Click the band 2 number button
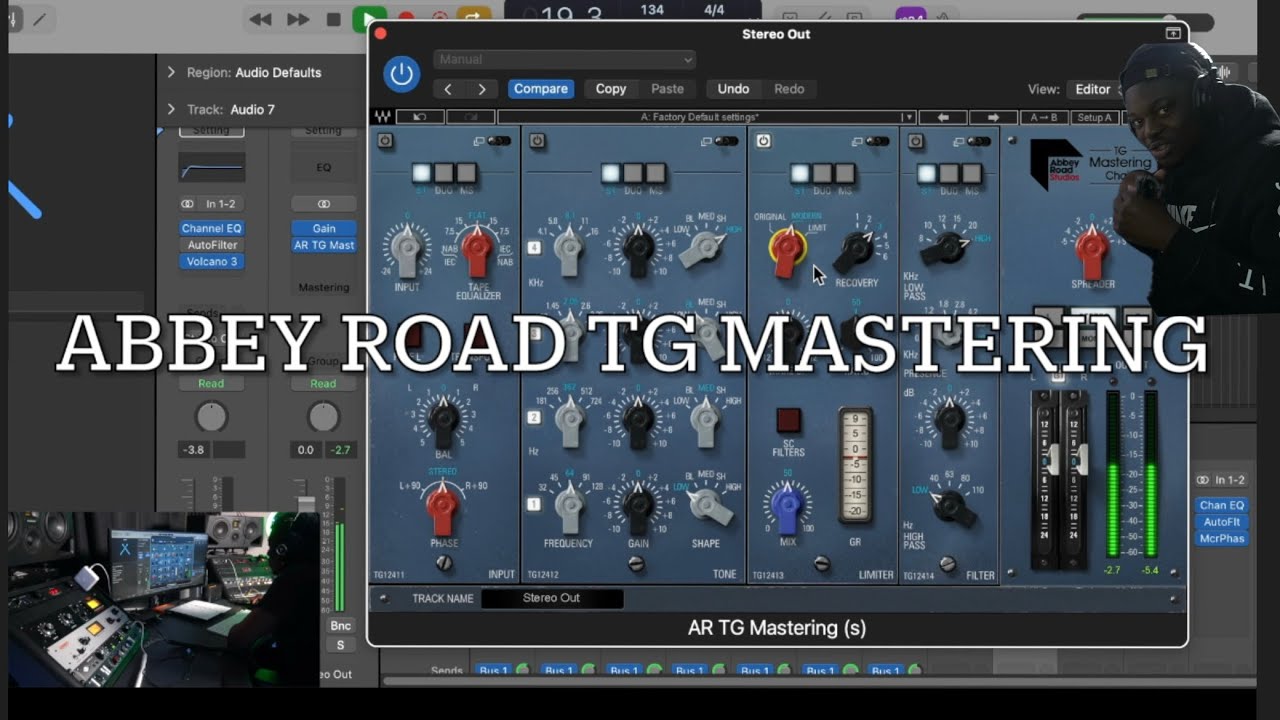This screenshot has height=720, width=1280. click(534, 417)
